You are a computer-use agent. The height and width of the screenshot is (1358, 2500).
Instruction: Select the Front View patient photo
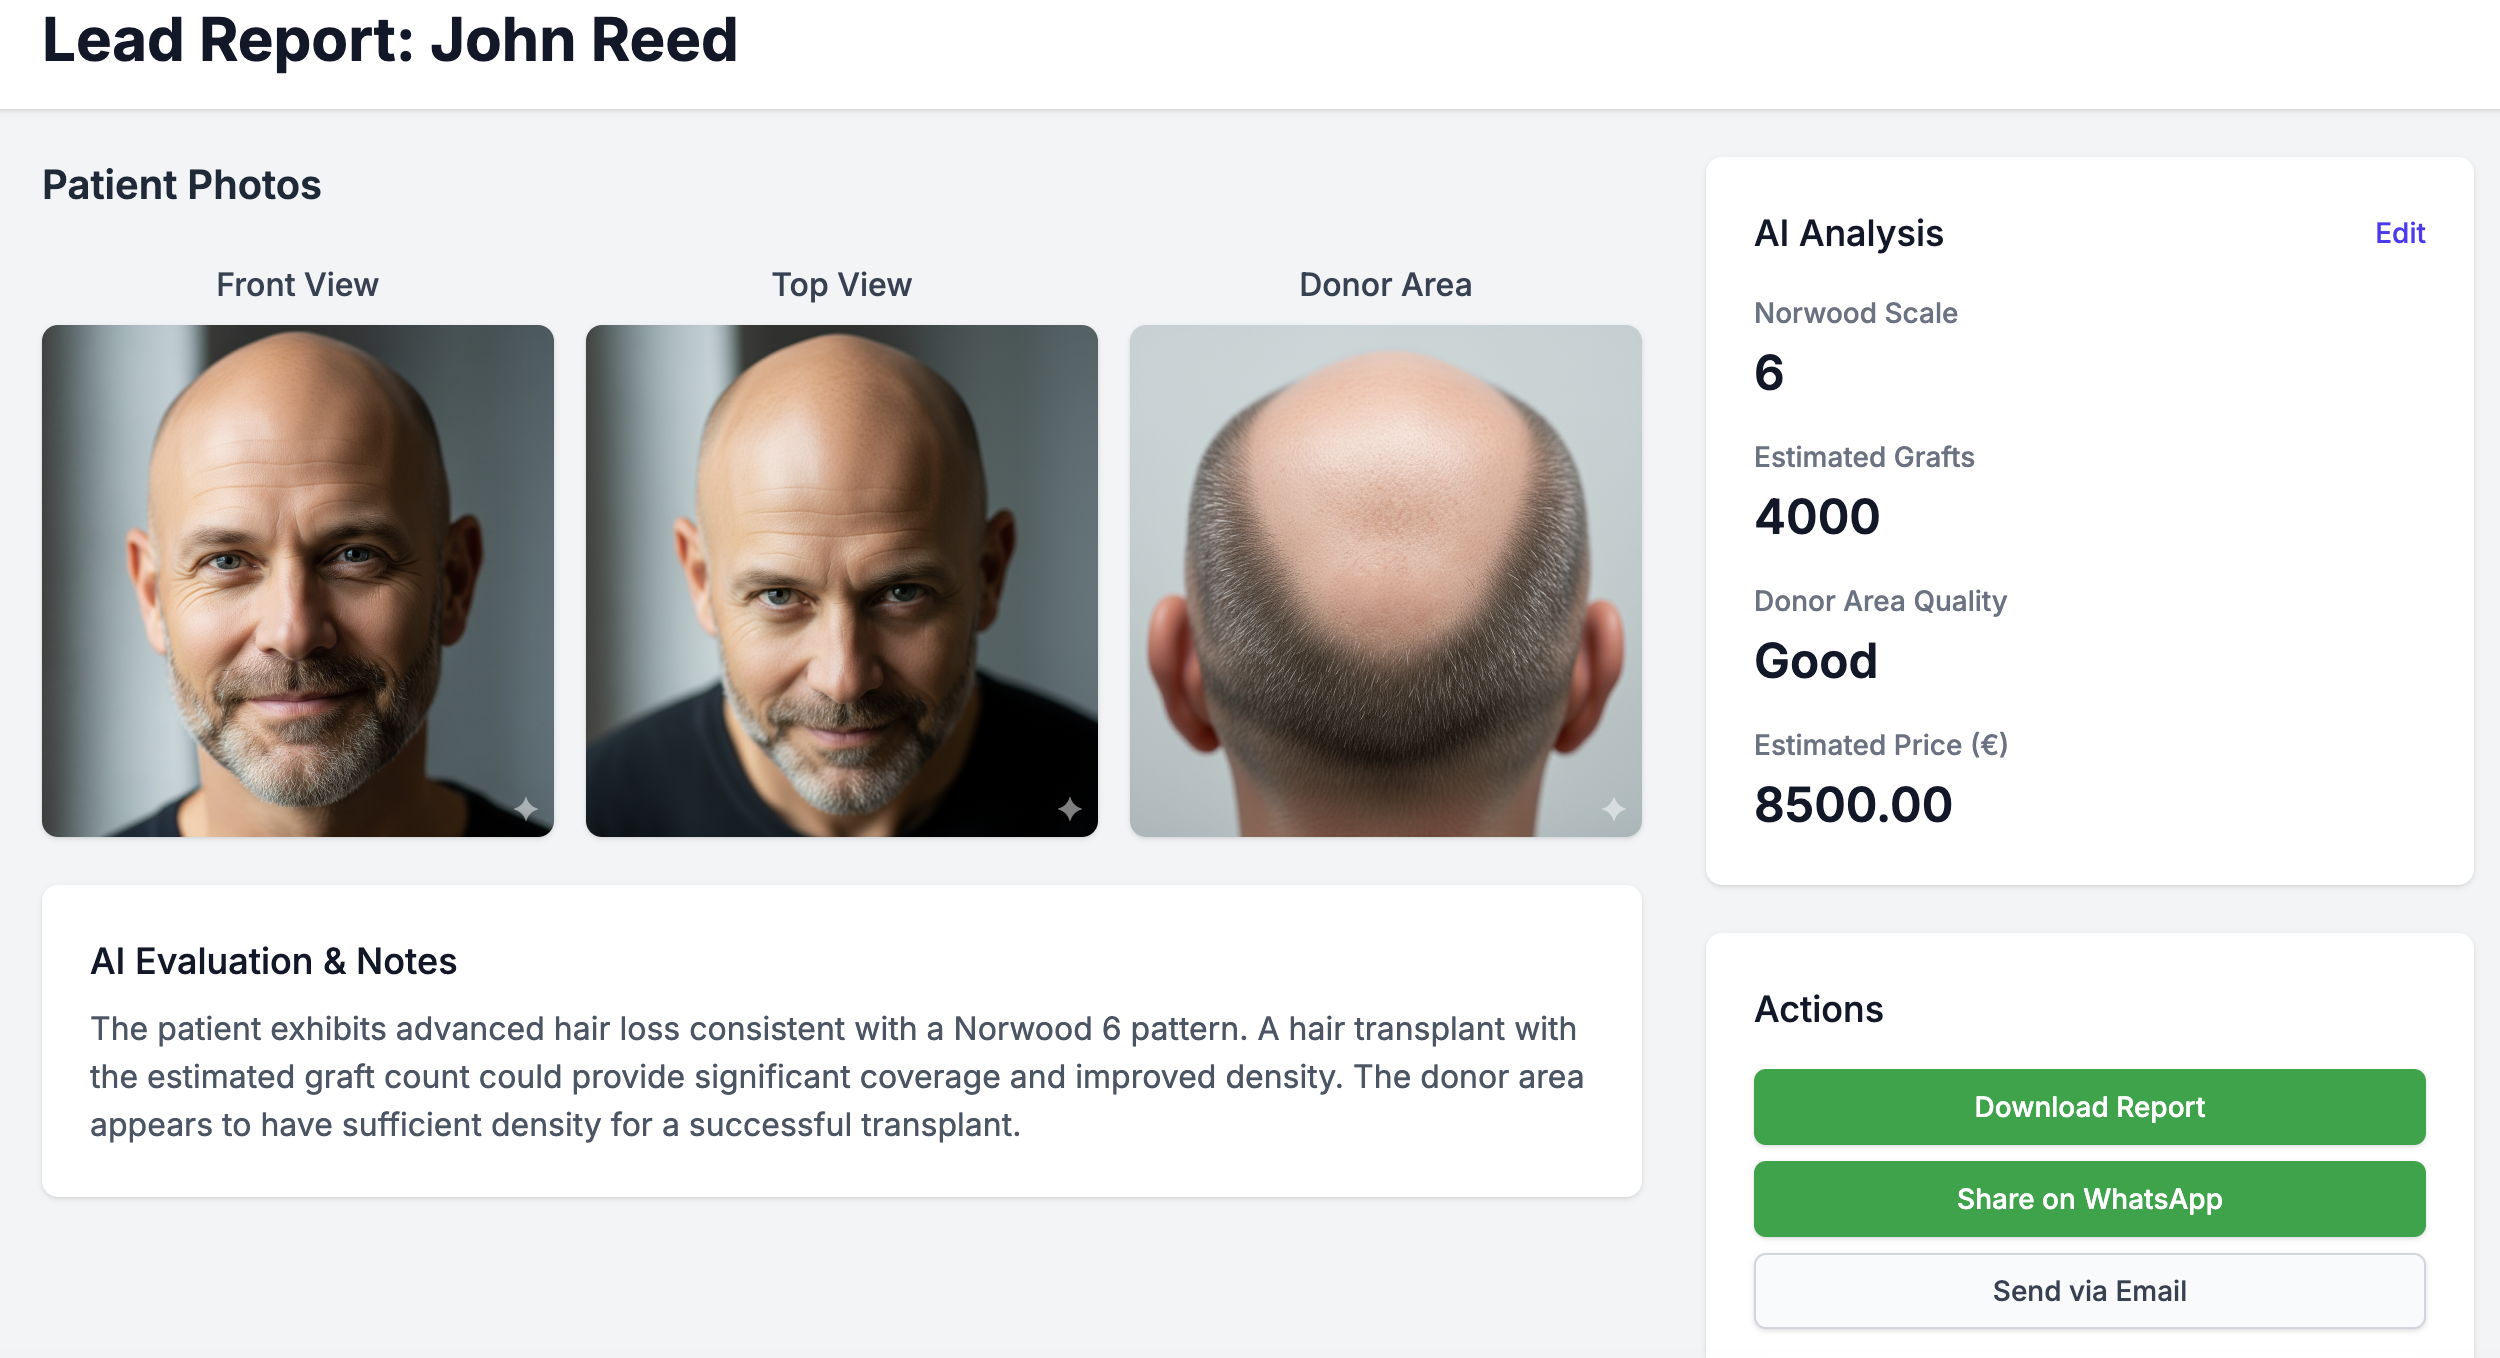[x=297, y=580]
